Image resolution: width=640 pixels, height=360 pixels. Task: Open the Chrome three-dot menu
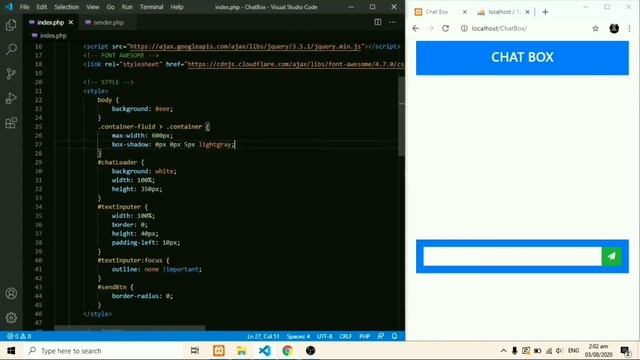(629, 28)
